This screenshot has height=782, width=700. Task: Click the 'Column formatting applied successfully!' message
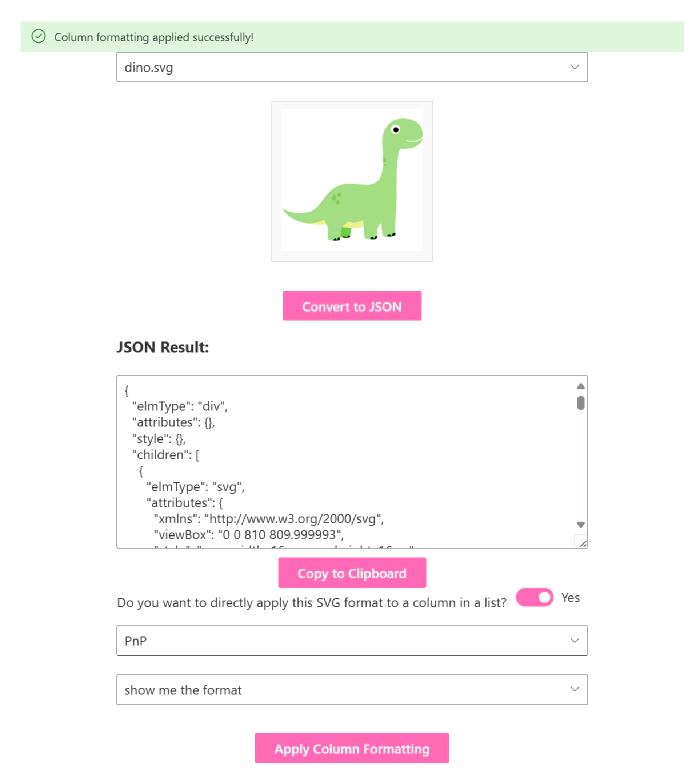(154, 37)
